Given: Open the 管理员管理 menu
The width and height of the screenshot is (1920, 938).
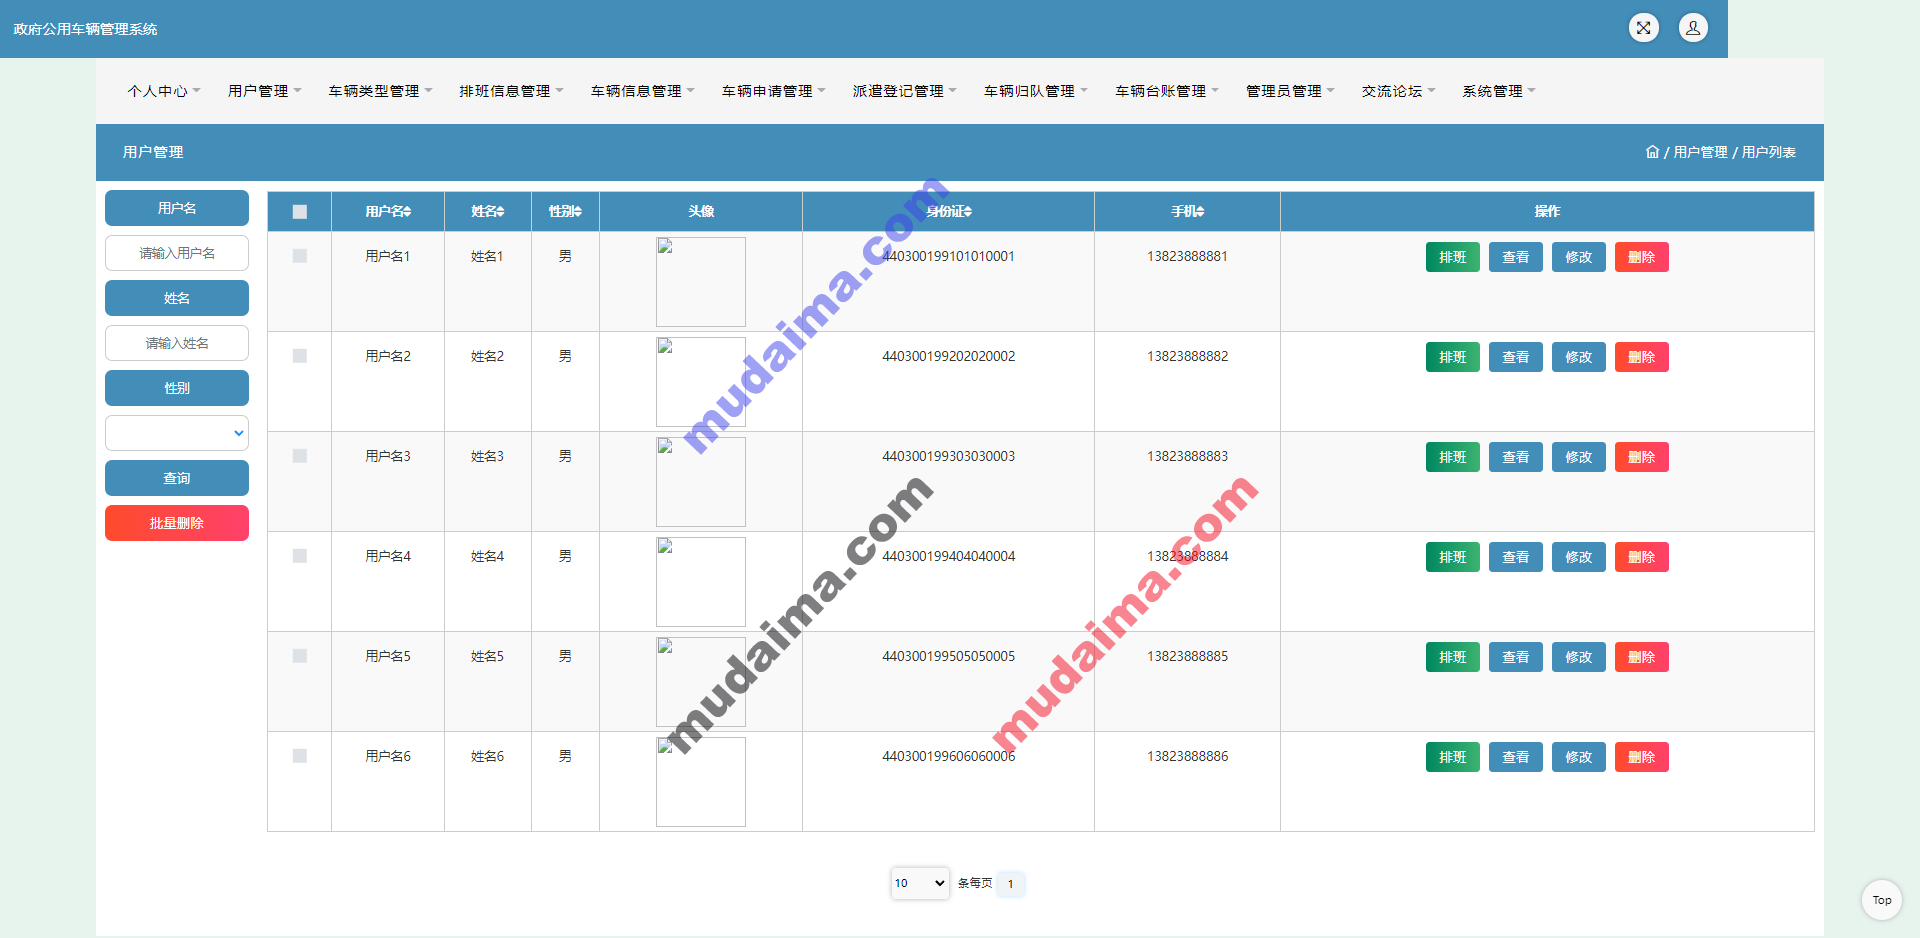Looking at the screenshot, I should point(1290,91).
